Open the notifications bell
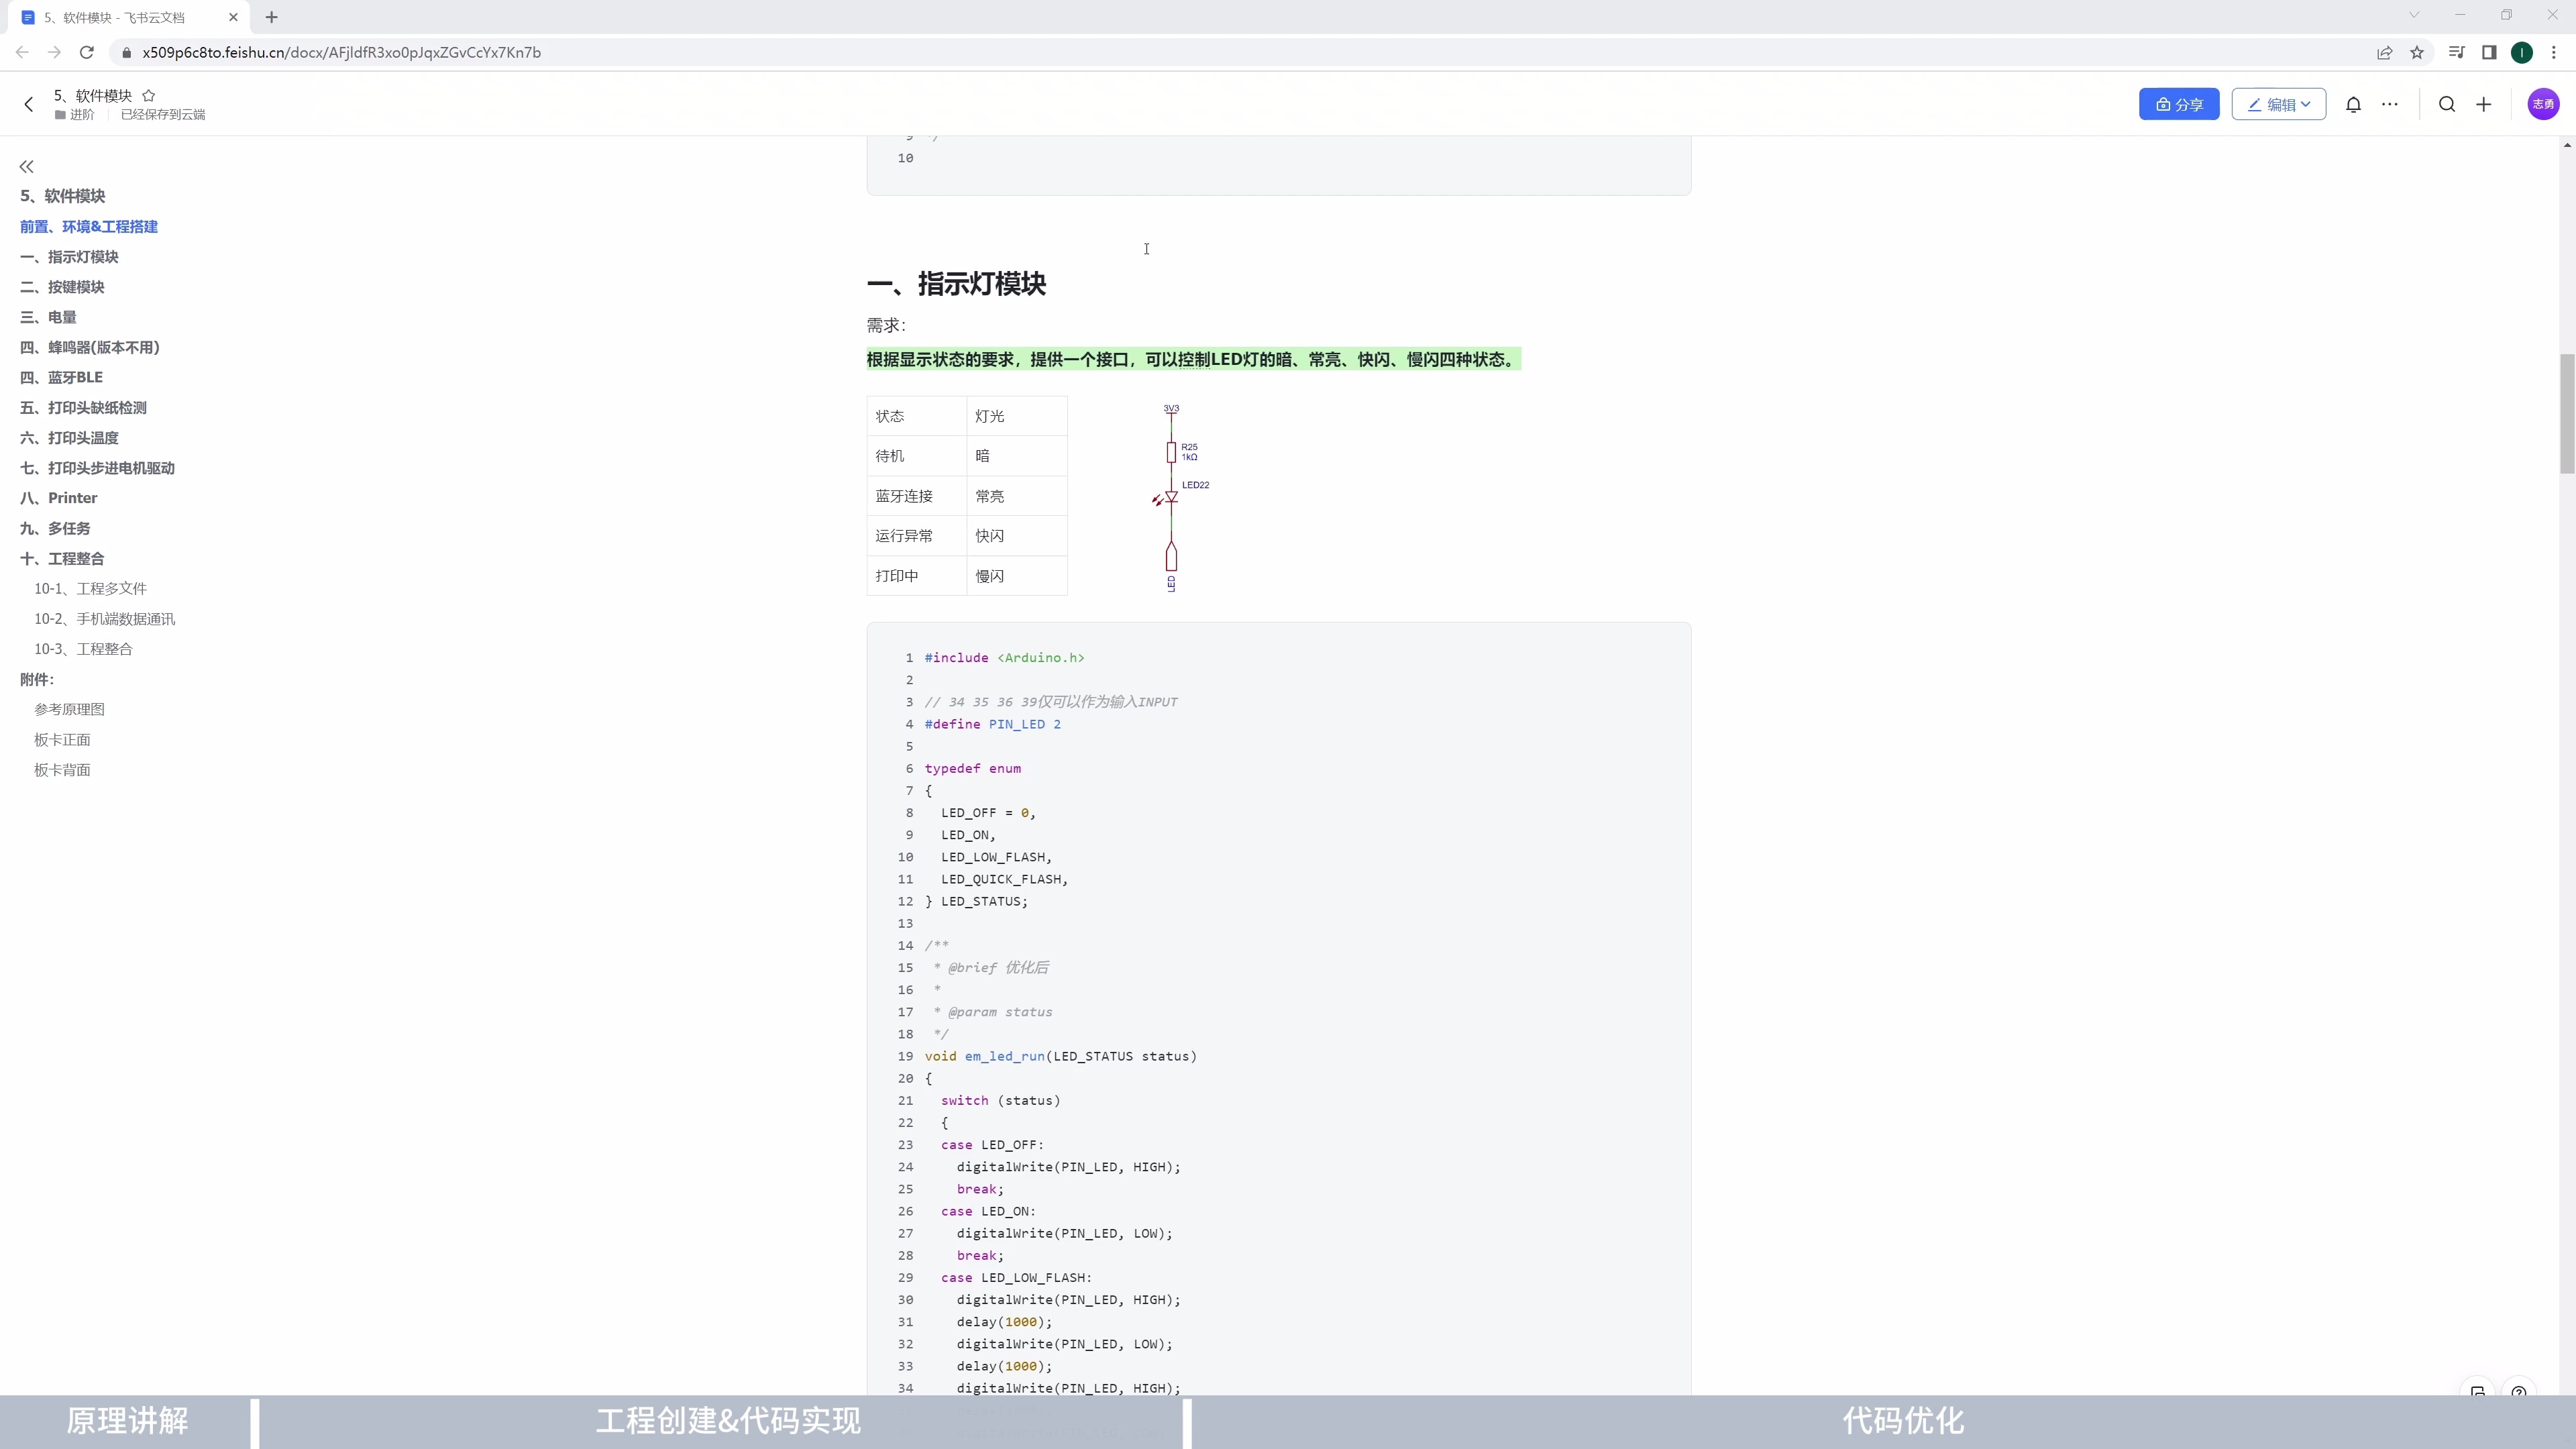The width and height of the screenshot is (2576, 1449). pos(2353,104)
